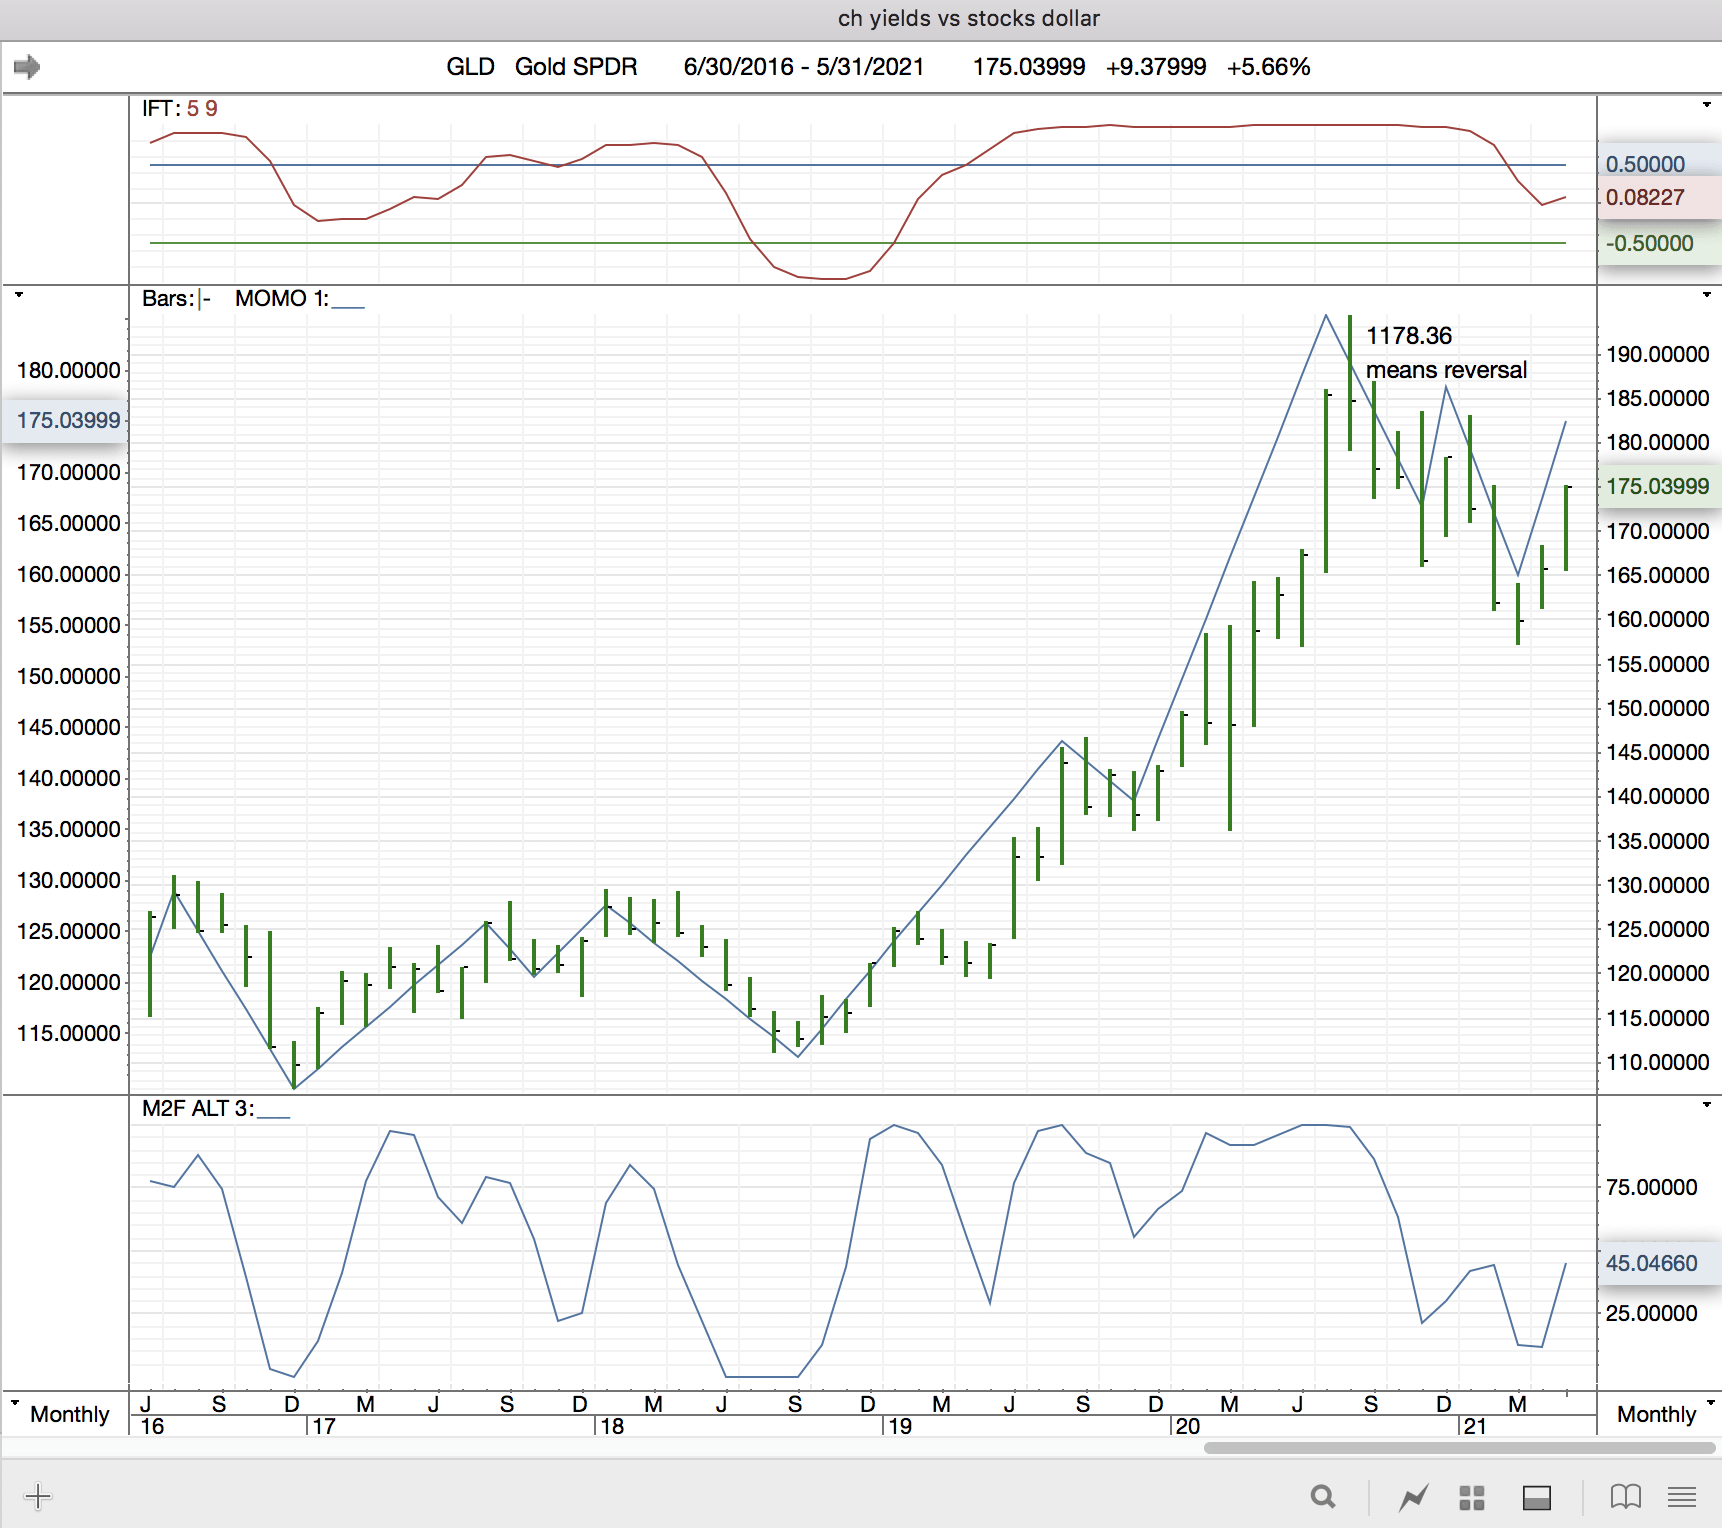The height and width of the screenshot is (1528, 1722).
Task: Click the Gold SPDR name in header
Action: point(576,67)
